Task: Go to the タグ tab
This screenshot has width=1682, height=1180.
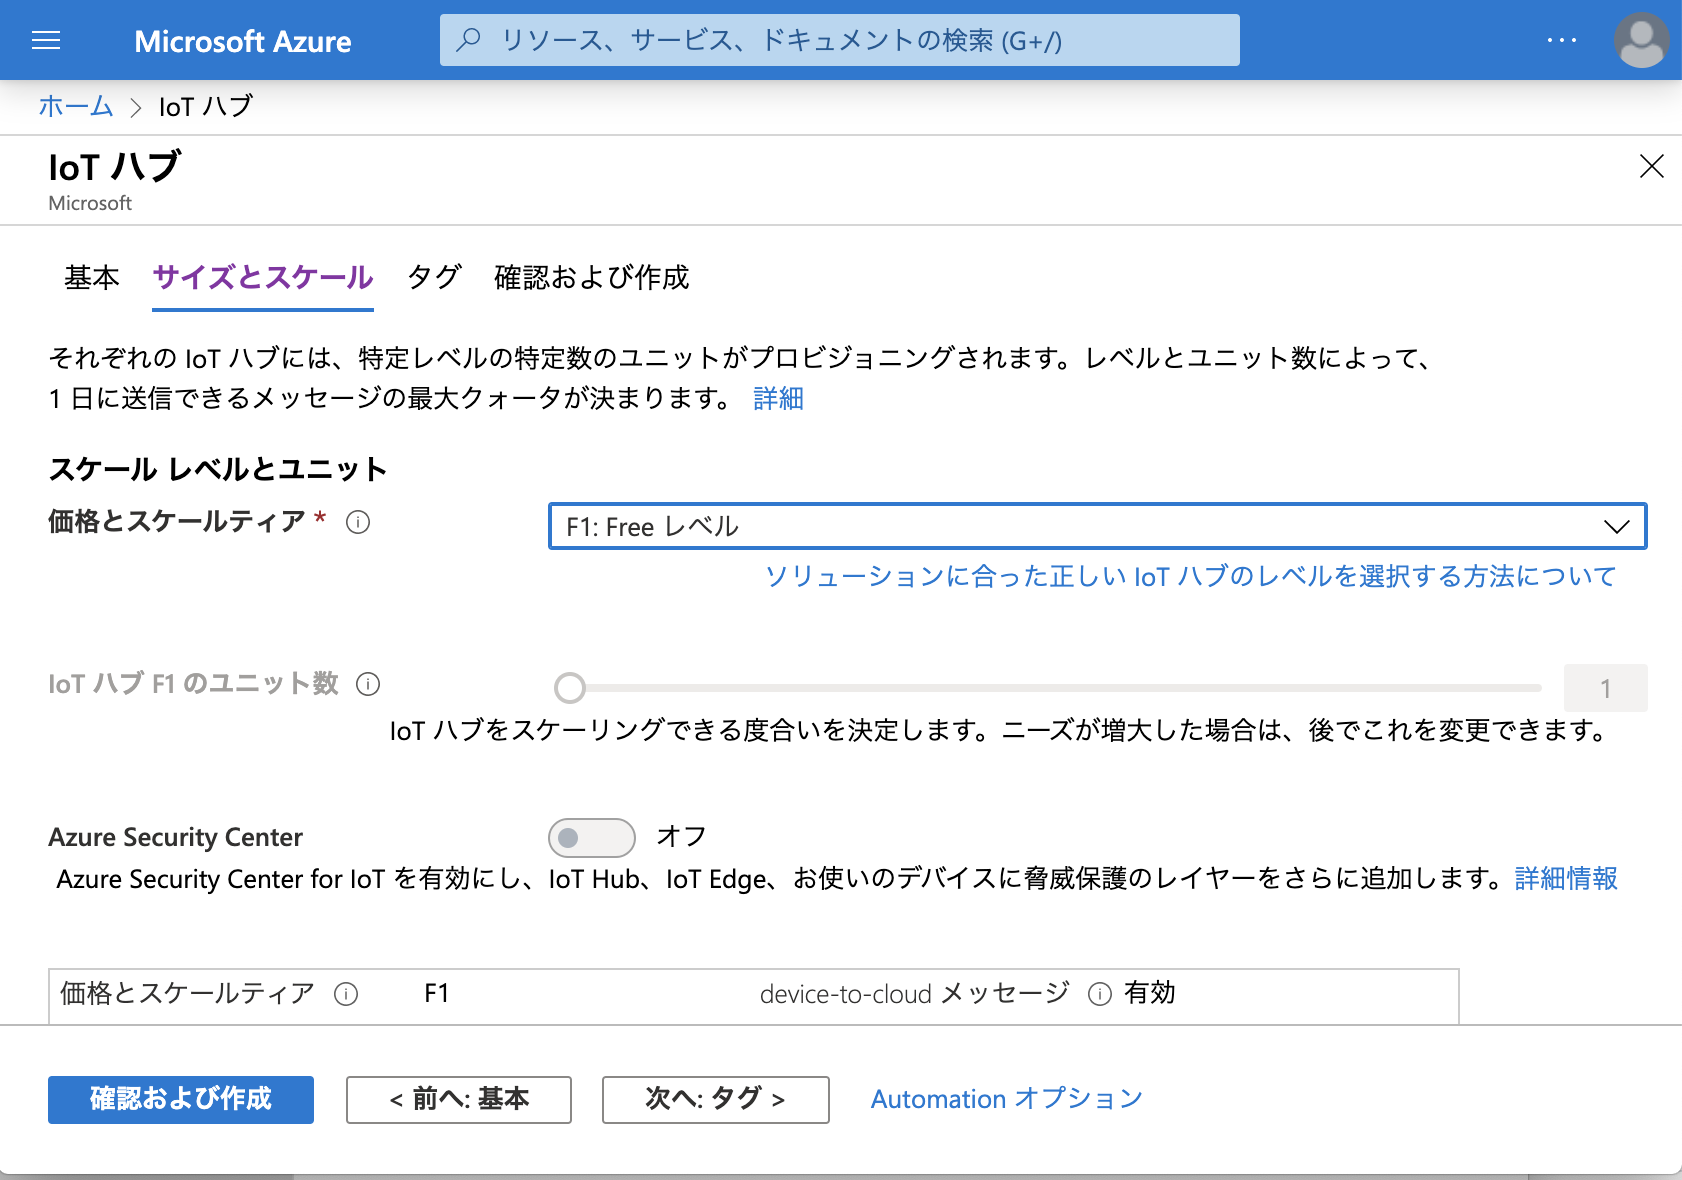Action: tap(434, 277)
